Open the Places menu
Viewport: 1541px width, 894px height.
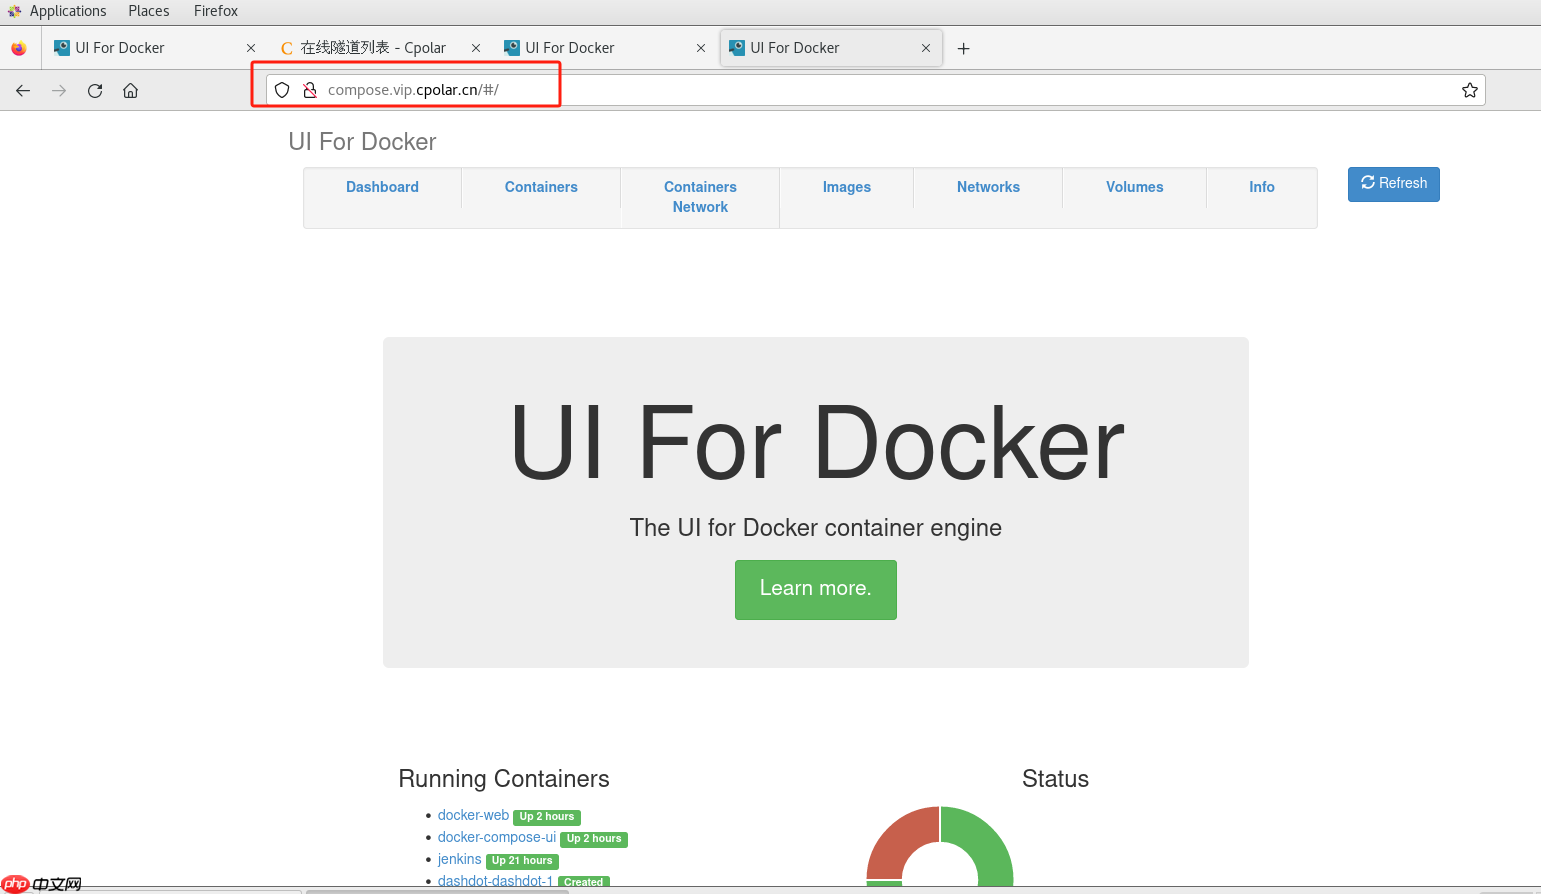click(148, 11)
